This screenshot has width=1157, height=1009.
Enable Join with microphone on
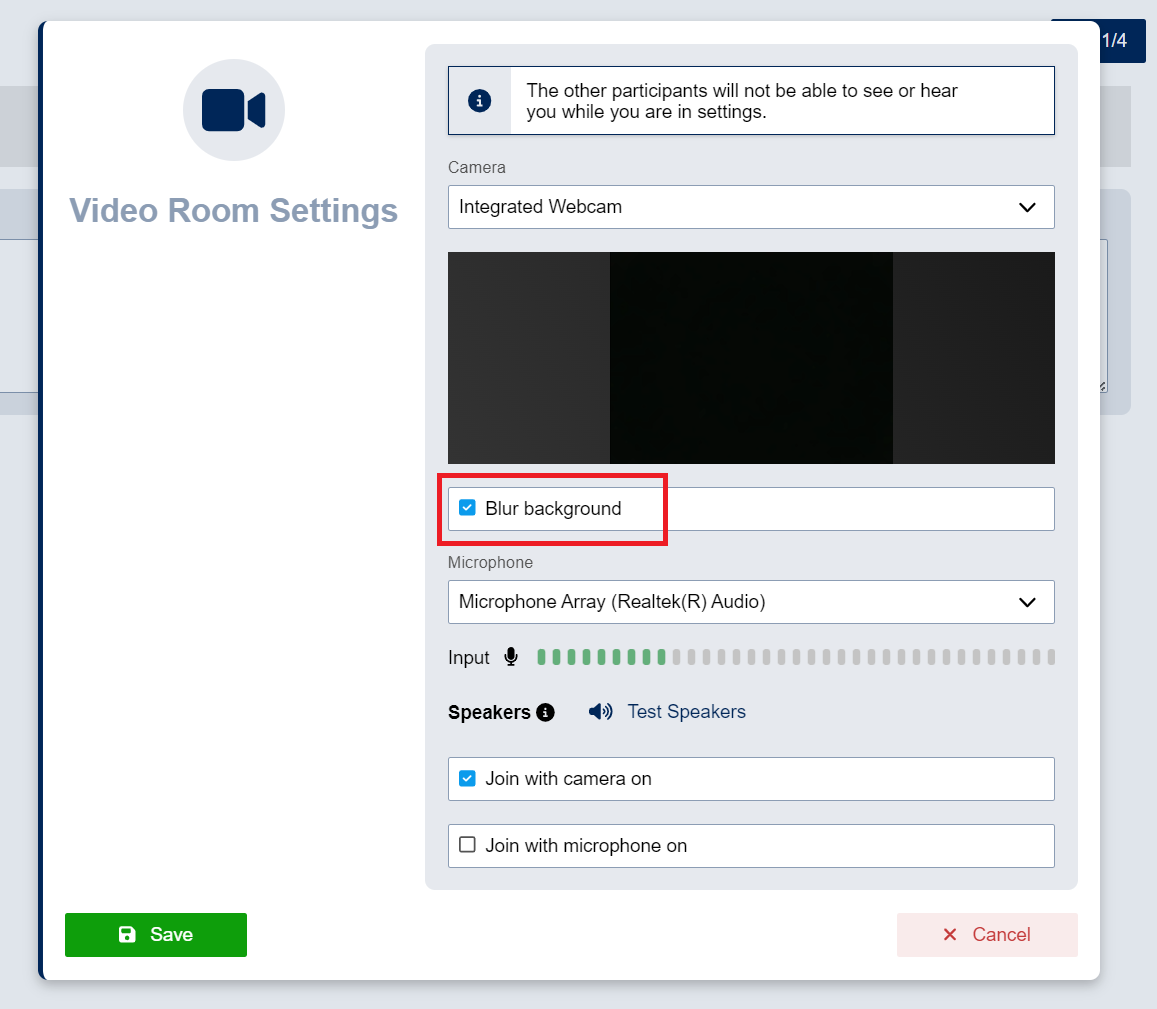[x=467, y=844]
